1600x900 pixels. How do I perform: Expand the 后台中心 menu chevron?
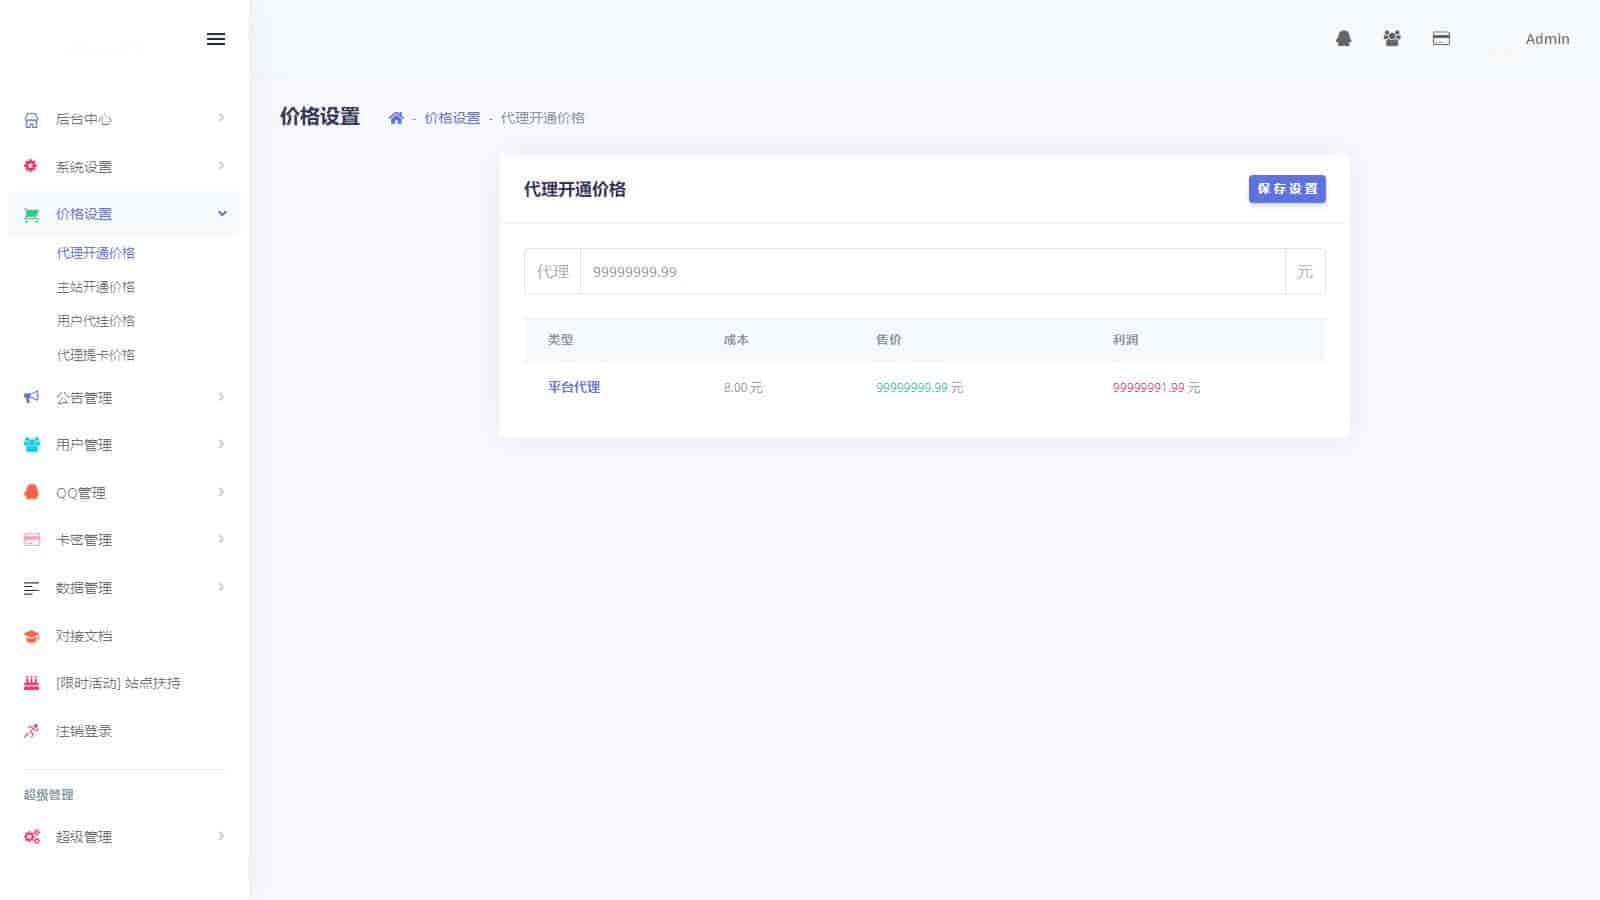click(221, 118)
